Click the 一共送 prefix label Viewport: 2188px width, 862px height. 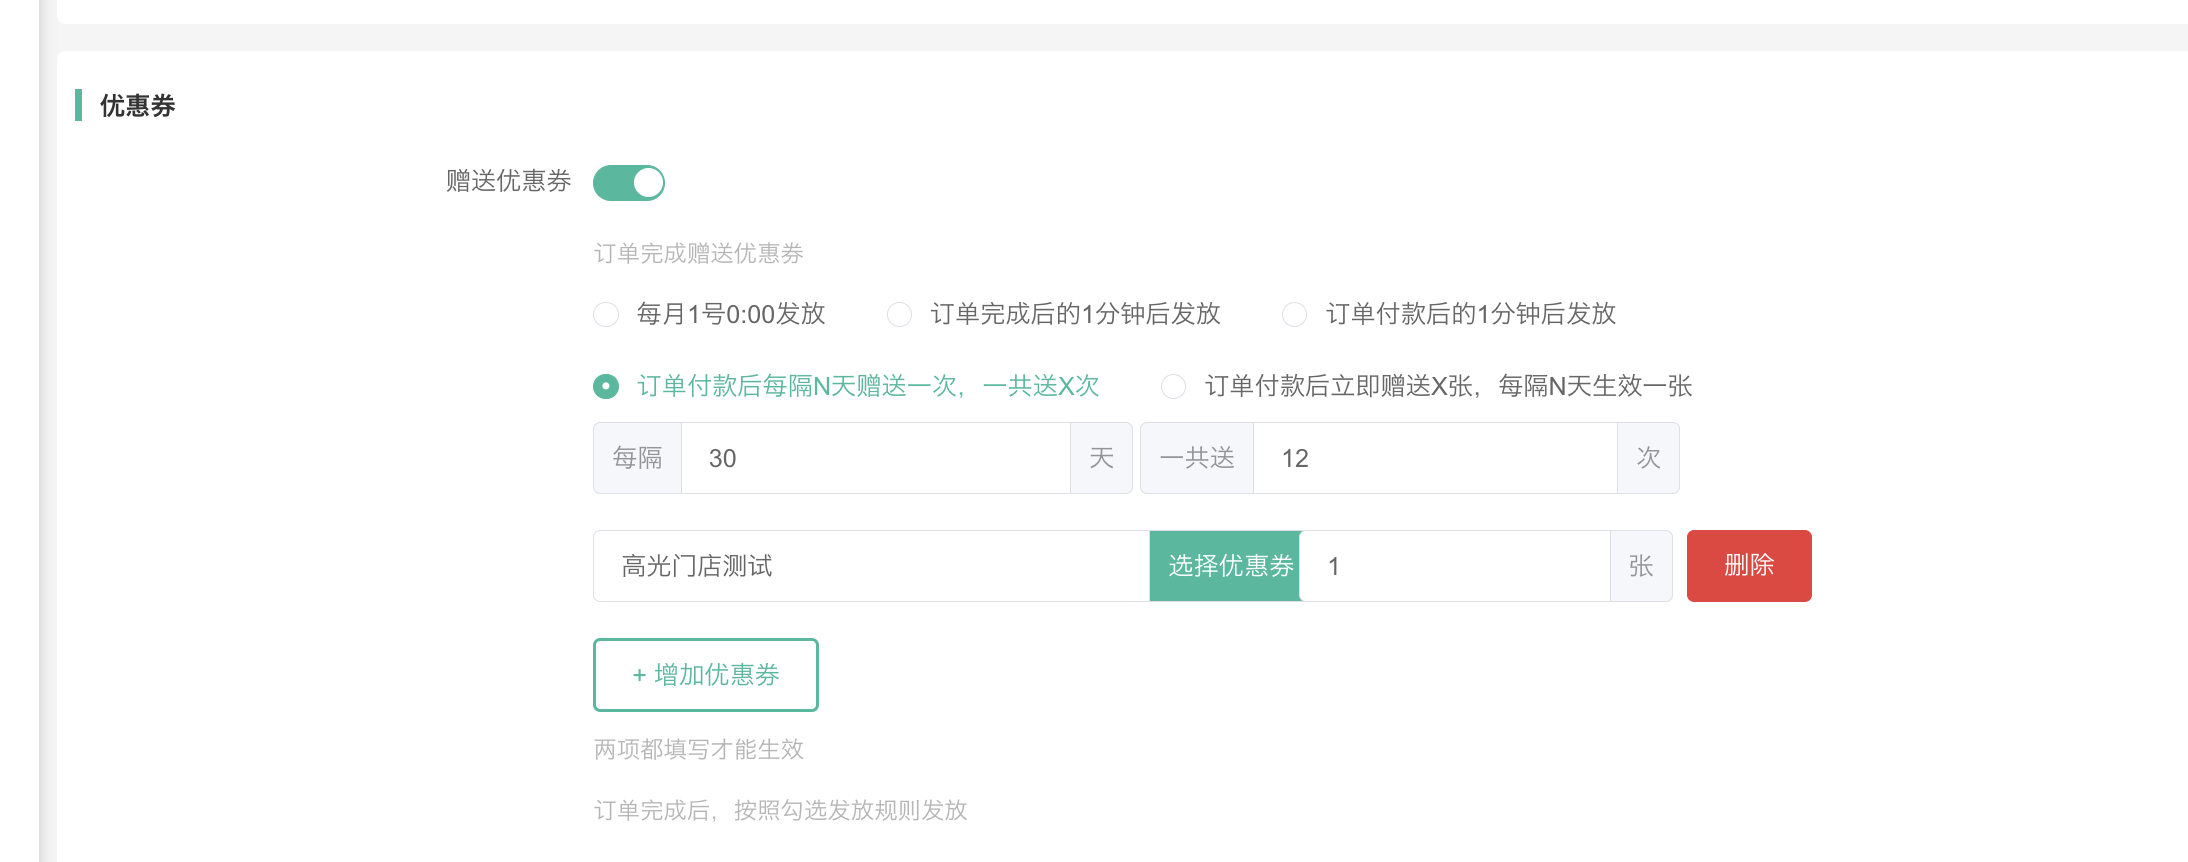pyautogui.click(x=1197, y=458)
